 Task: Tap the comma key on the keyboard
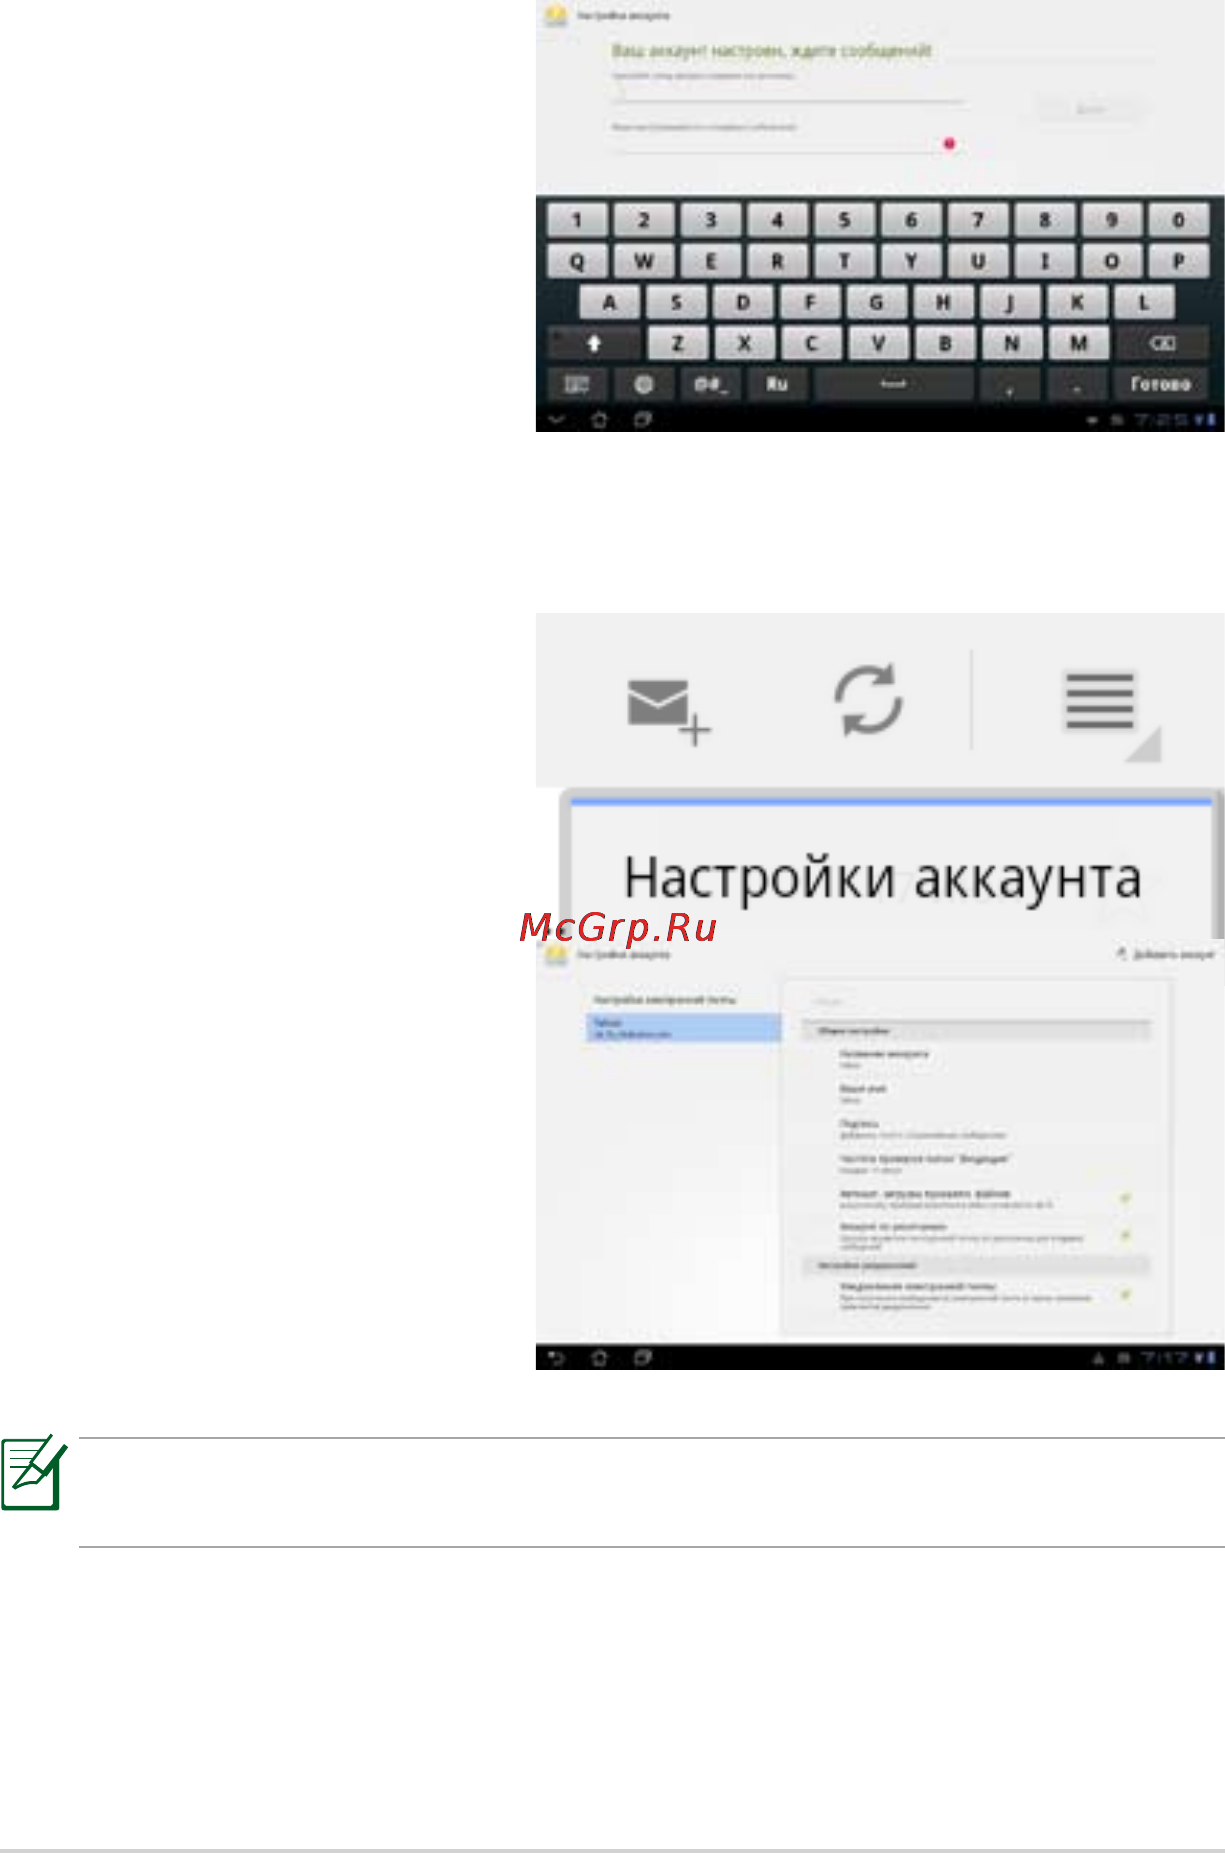point(1010,384)
